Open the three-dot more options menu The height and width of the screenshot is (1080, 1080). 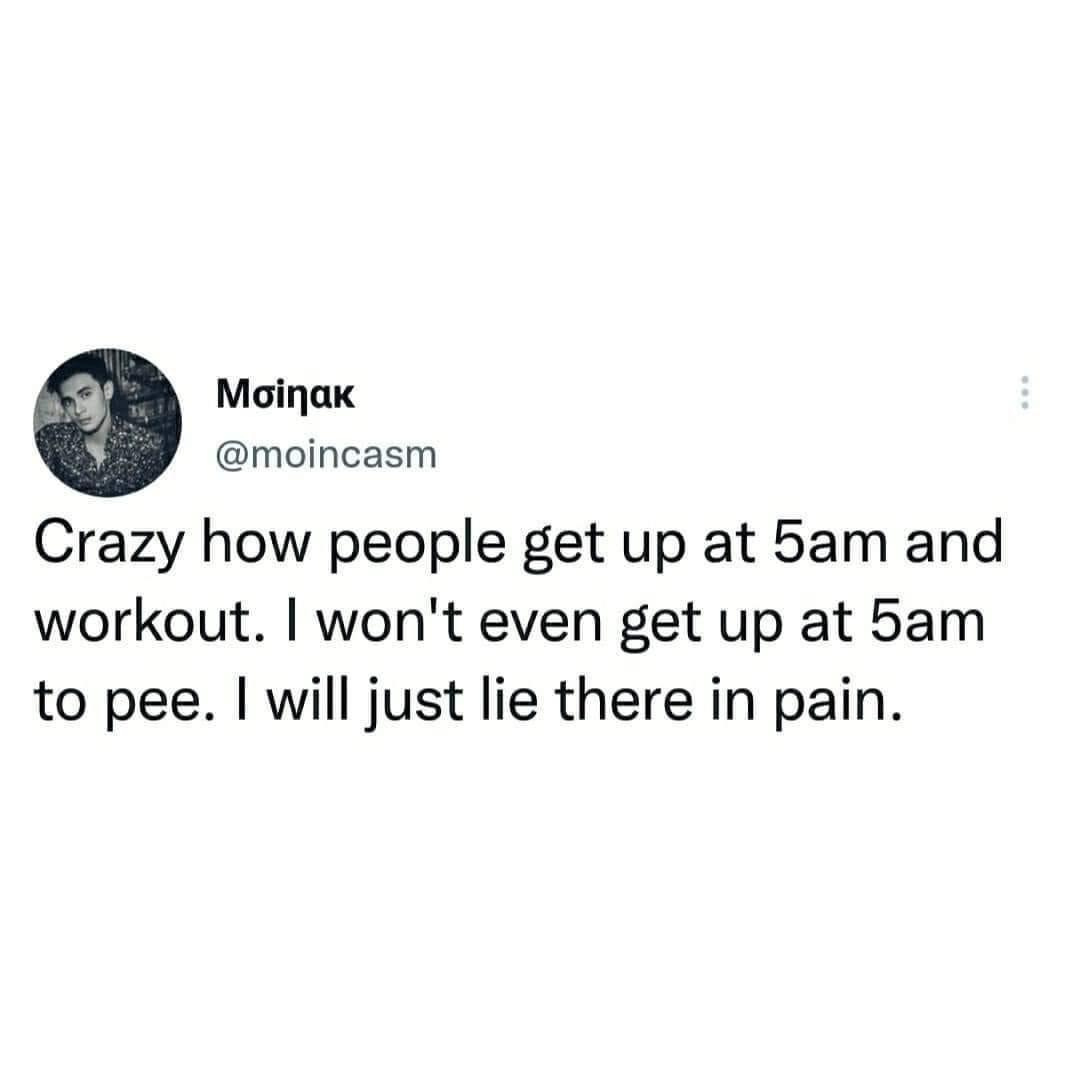1024,393
